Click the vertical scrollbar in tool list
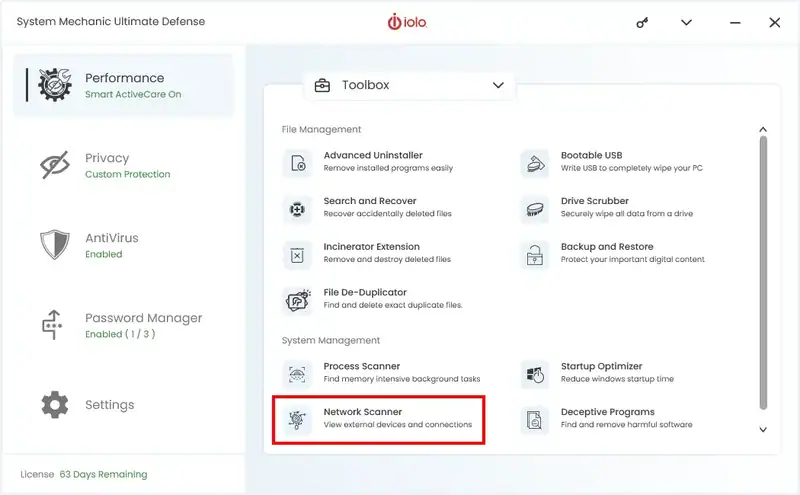The image size is (800, 495). pos(763,270)
